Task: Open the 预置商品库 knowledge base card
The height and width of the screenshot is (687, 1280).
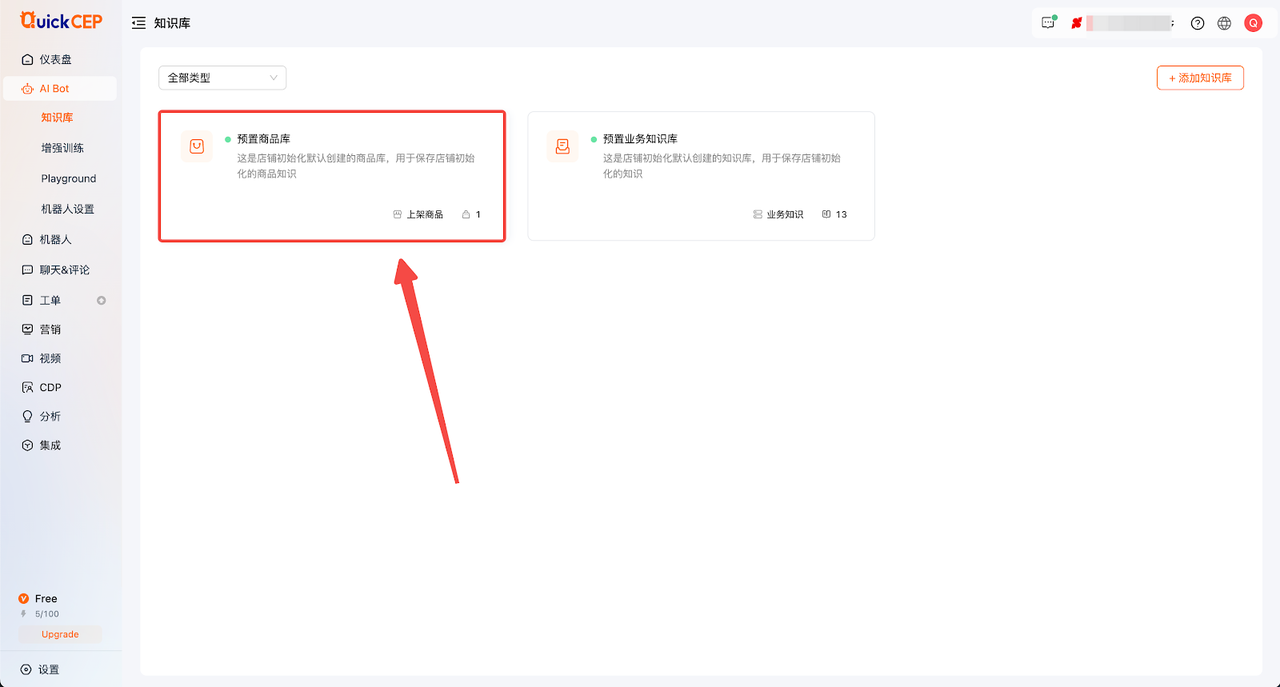Action: pyautogui.click(x=331, y=175)
